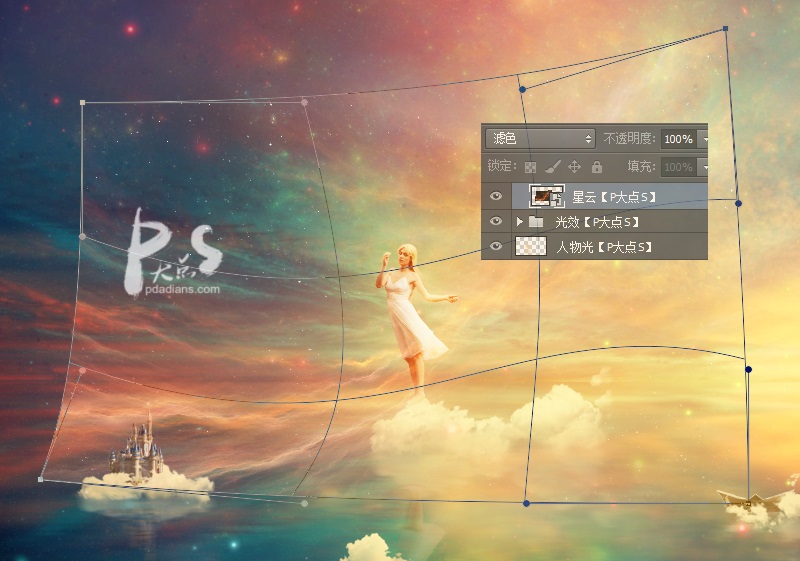The image size is (800, 561).
Task: Open the 不透明度 slider arrow
Action: pyautogui.click(x=703, y=139)
